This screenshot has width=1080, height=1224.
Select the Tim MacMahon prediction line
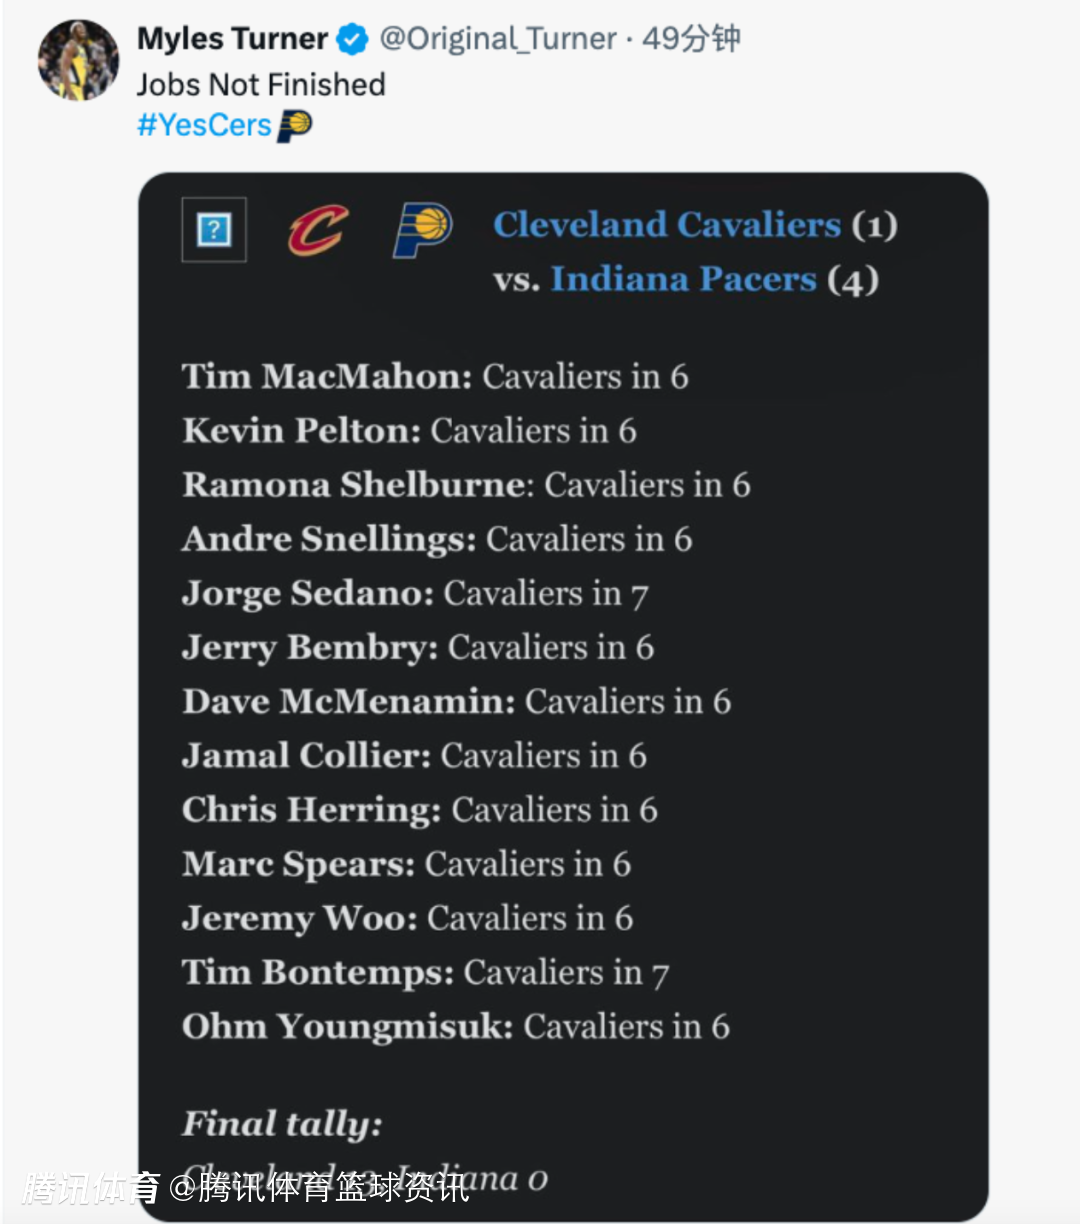[x=435, y=377]
